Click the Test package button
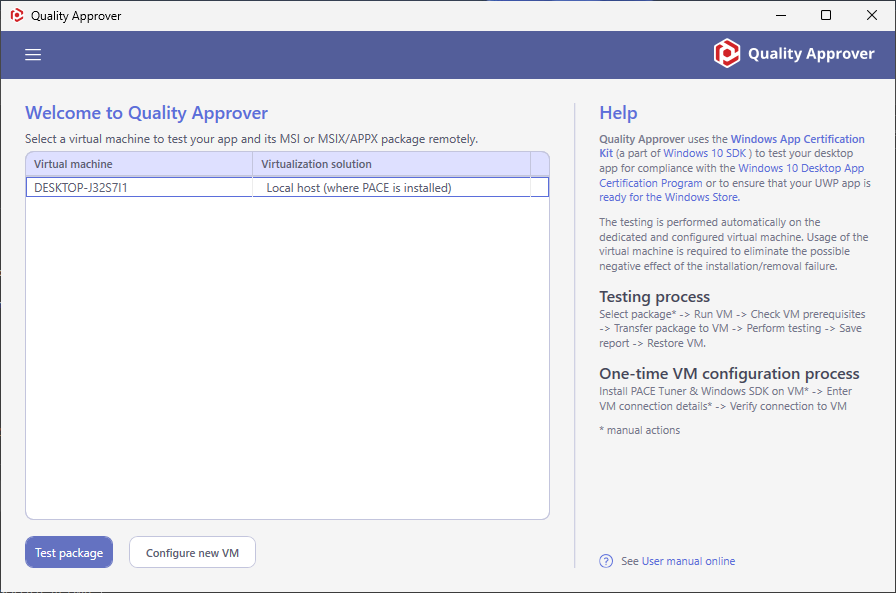 coord(69,552)
